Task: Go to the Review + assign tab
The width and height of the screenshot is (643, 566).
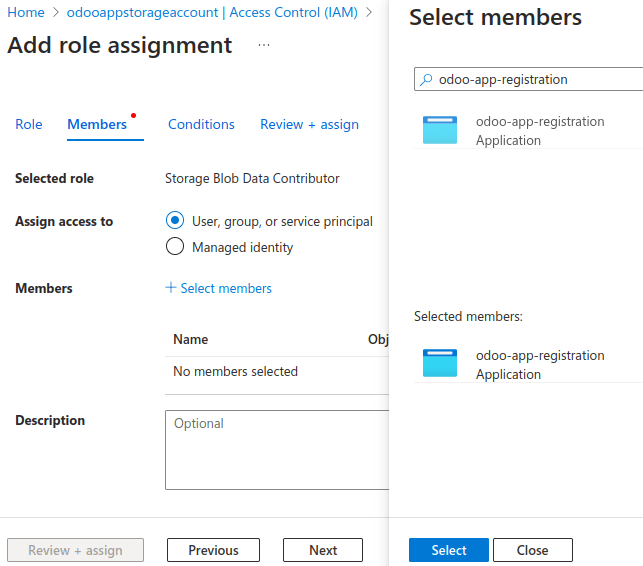Action: point(309,124)
